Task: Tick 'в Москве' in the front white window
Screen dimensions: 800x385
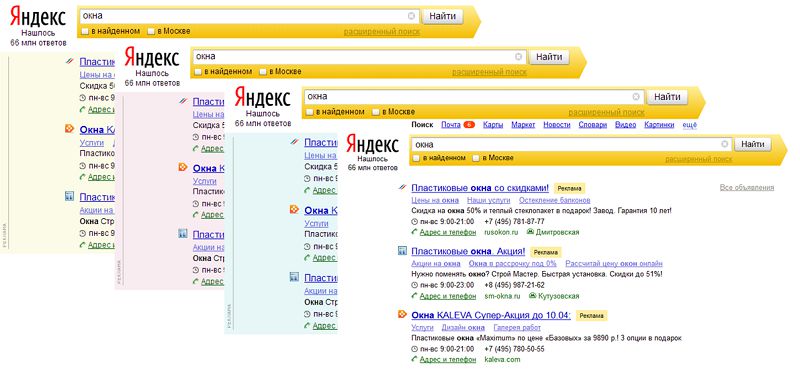Action: click(x=476, y=158)
